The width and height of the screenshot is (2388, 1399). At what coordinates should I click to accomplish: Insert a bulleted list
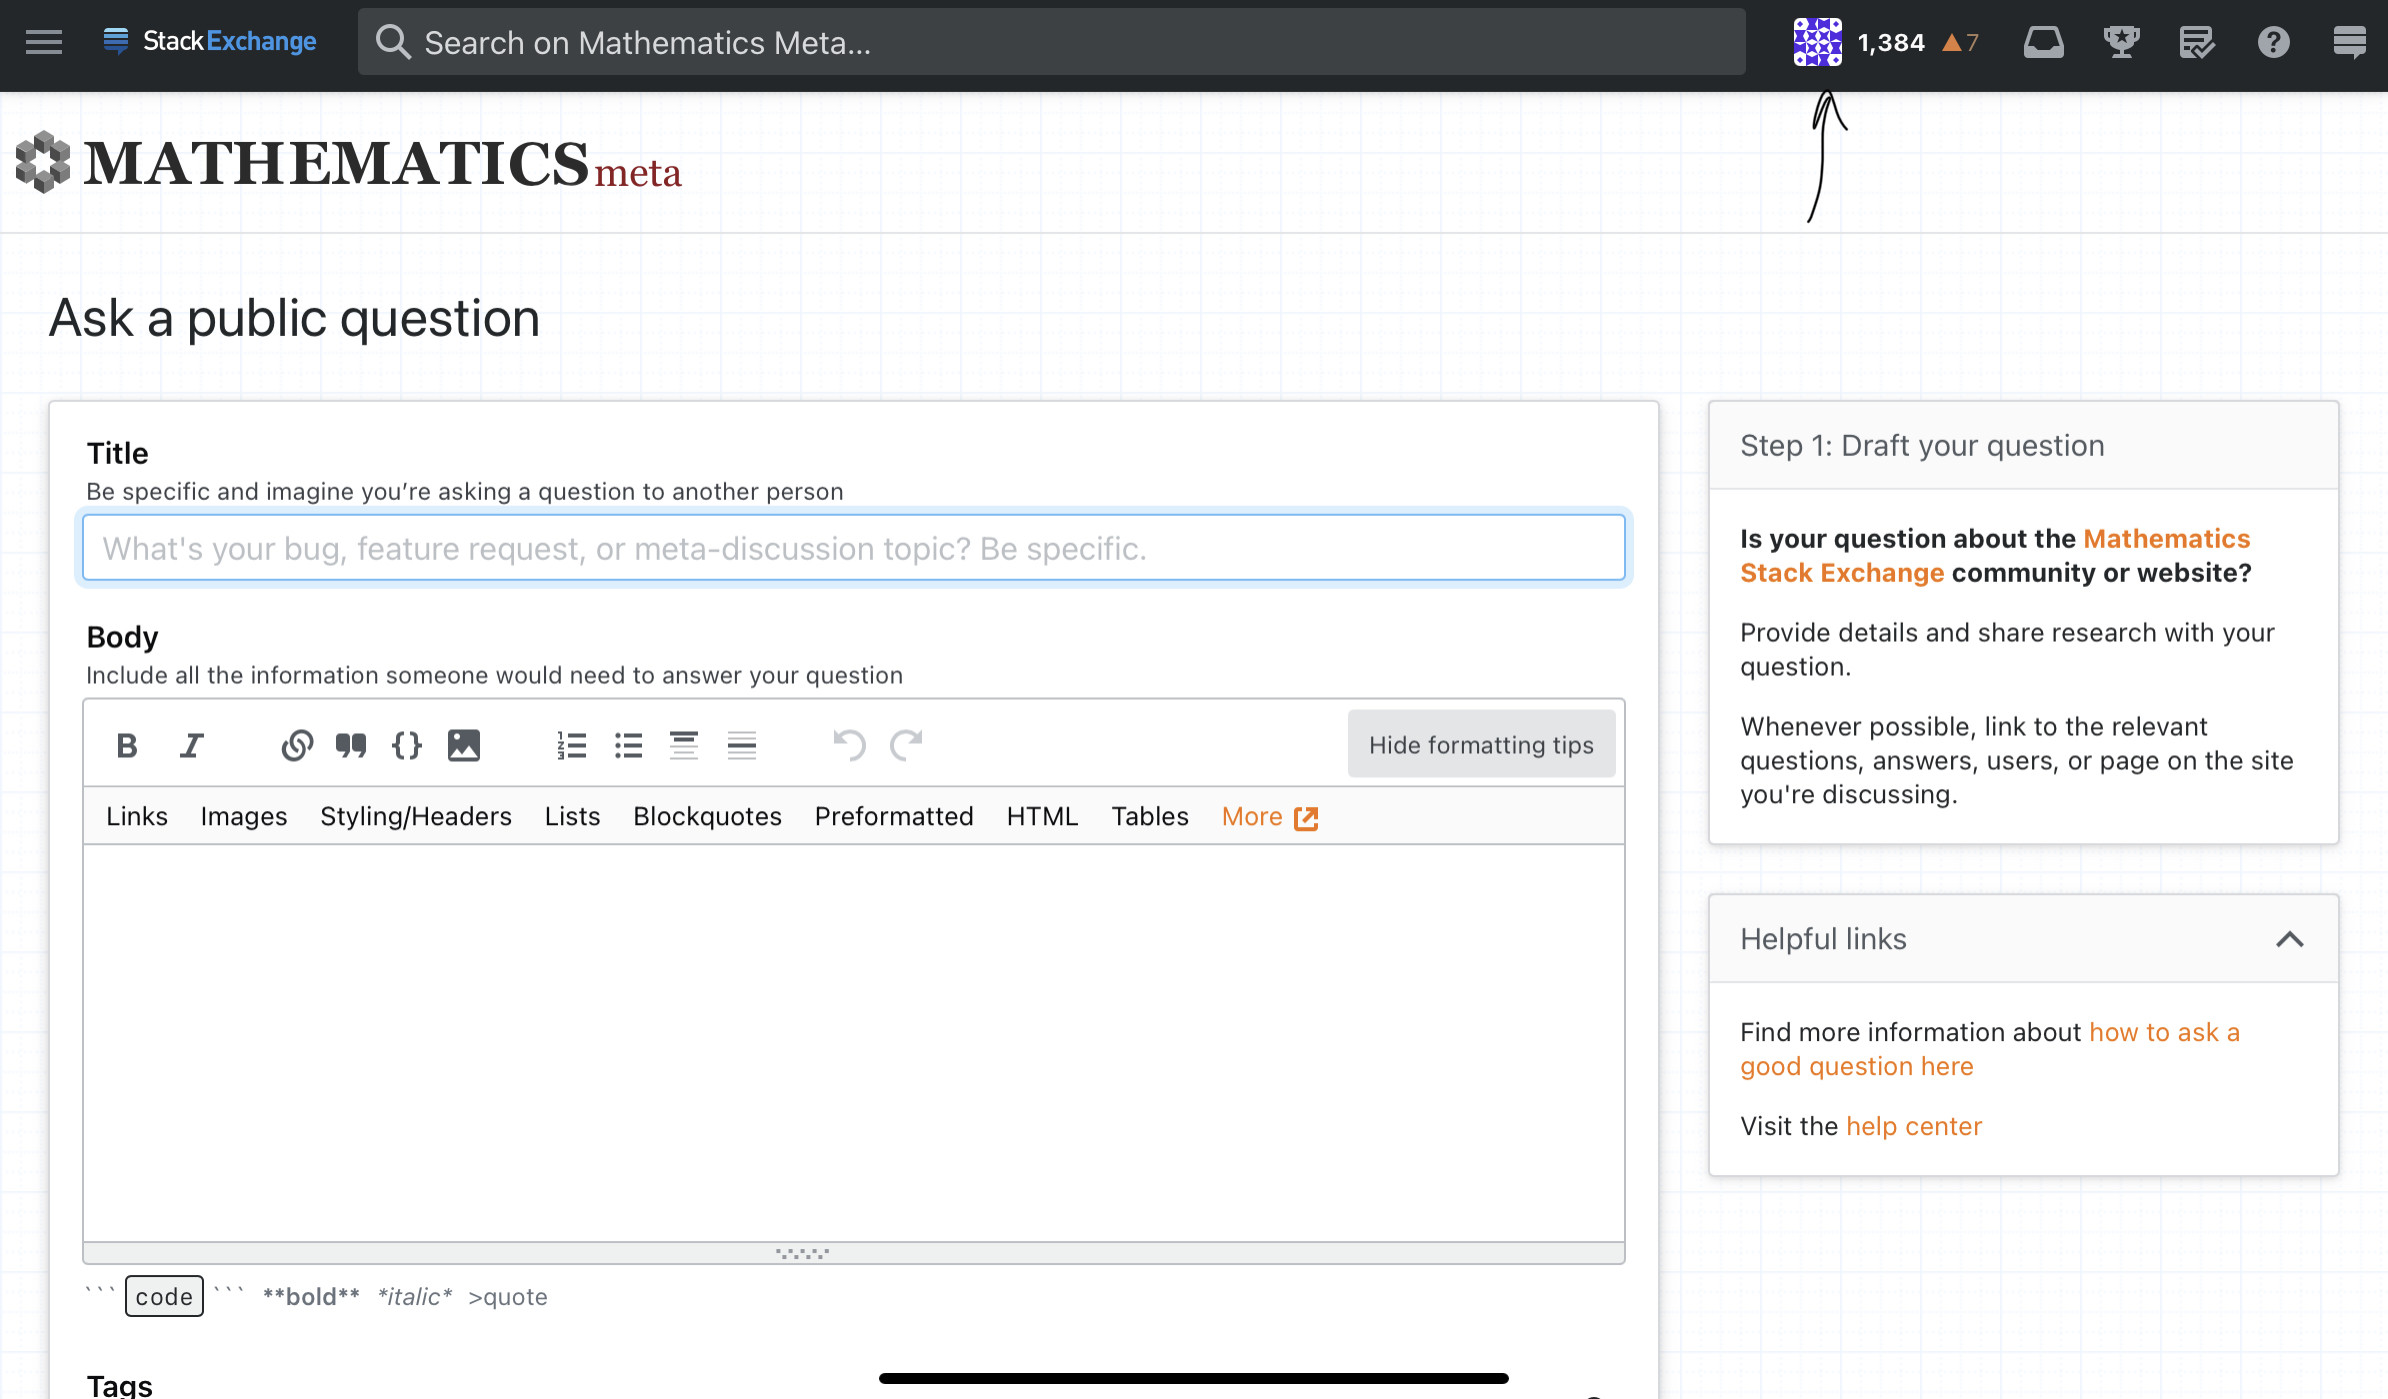[x=628, y=745]
